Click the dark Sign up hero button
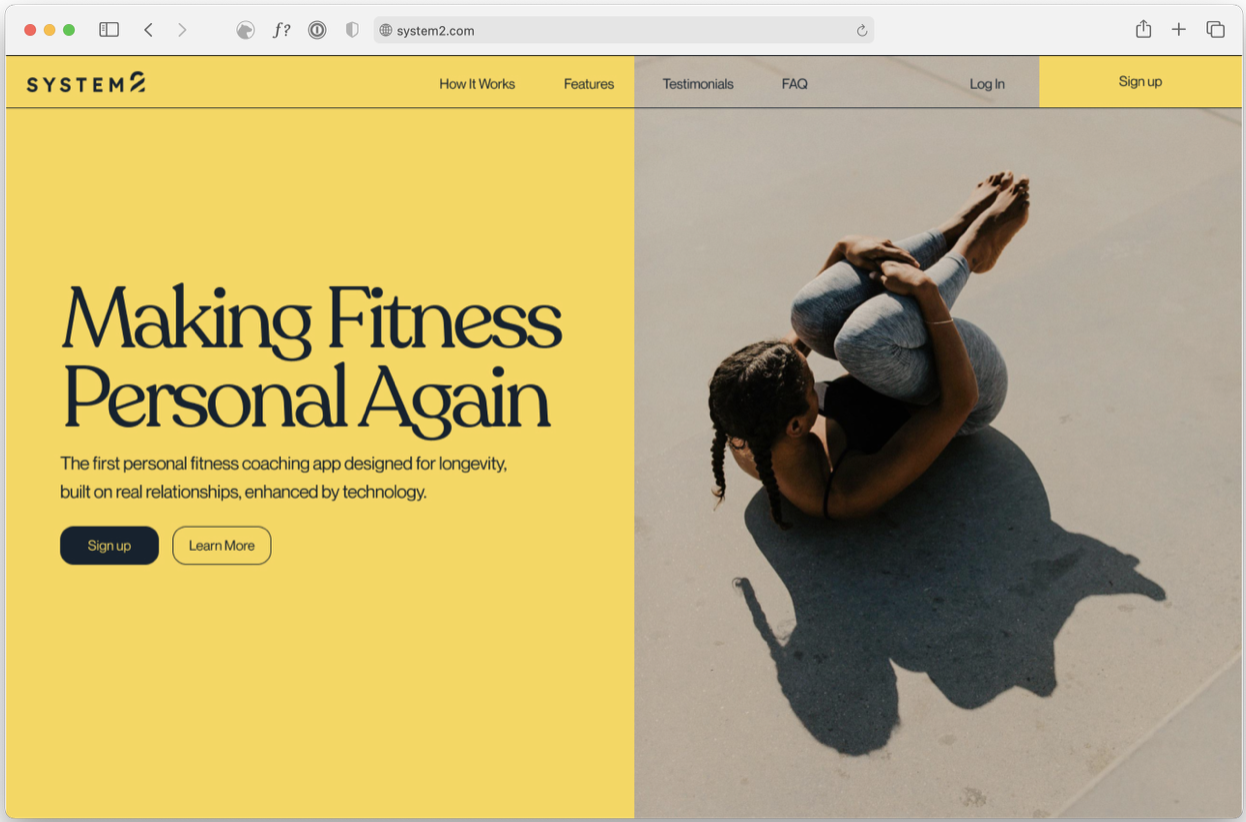1246x822 pixels. click(x=109, y=545)
